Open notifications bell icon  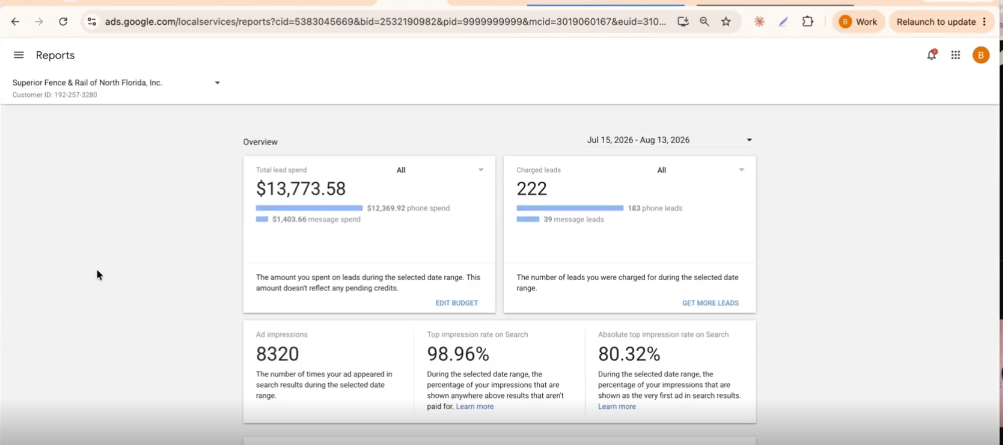[x=931, y=55]
